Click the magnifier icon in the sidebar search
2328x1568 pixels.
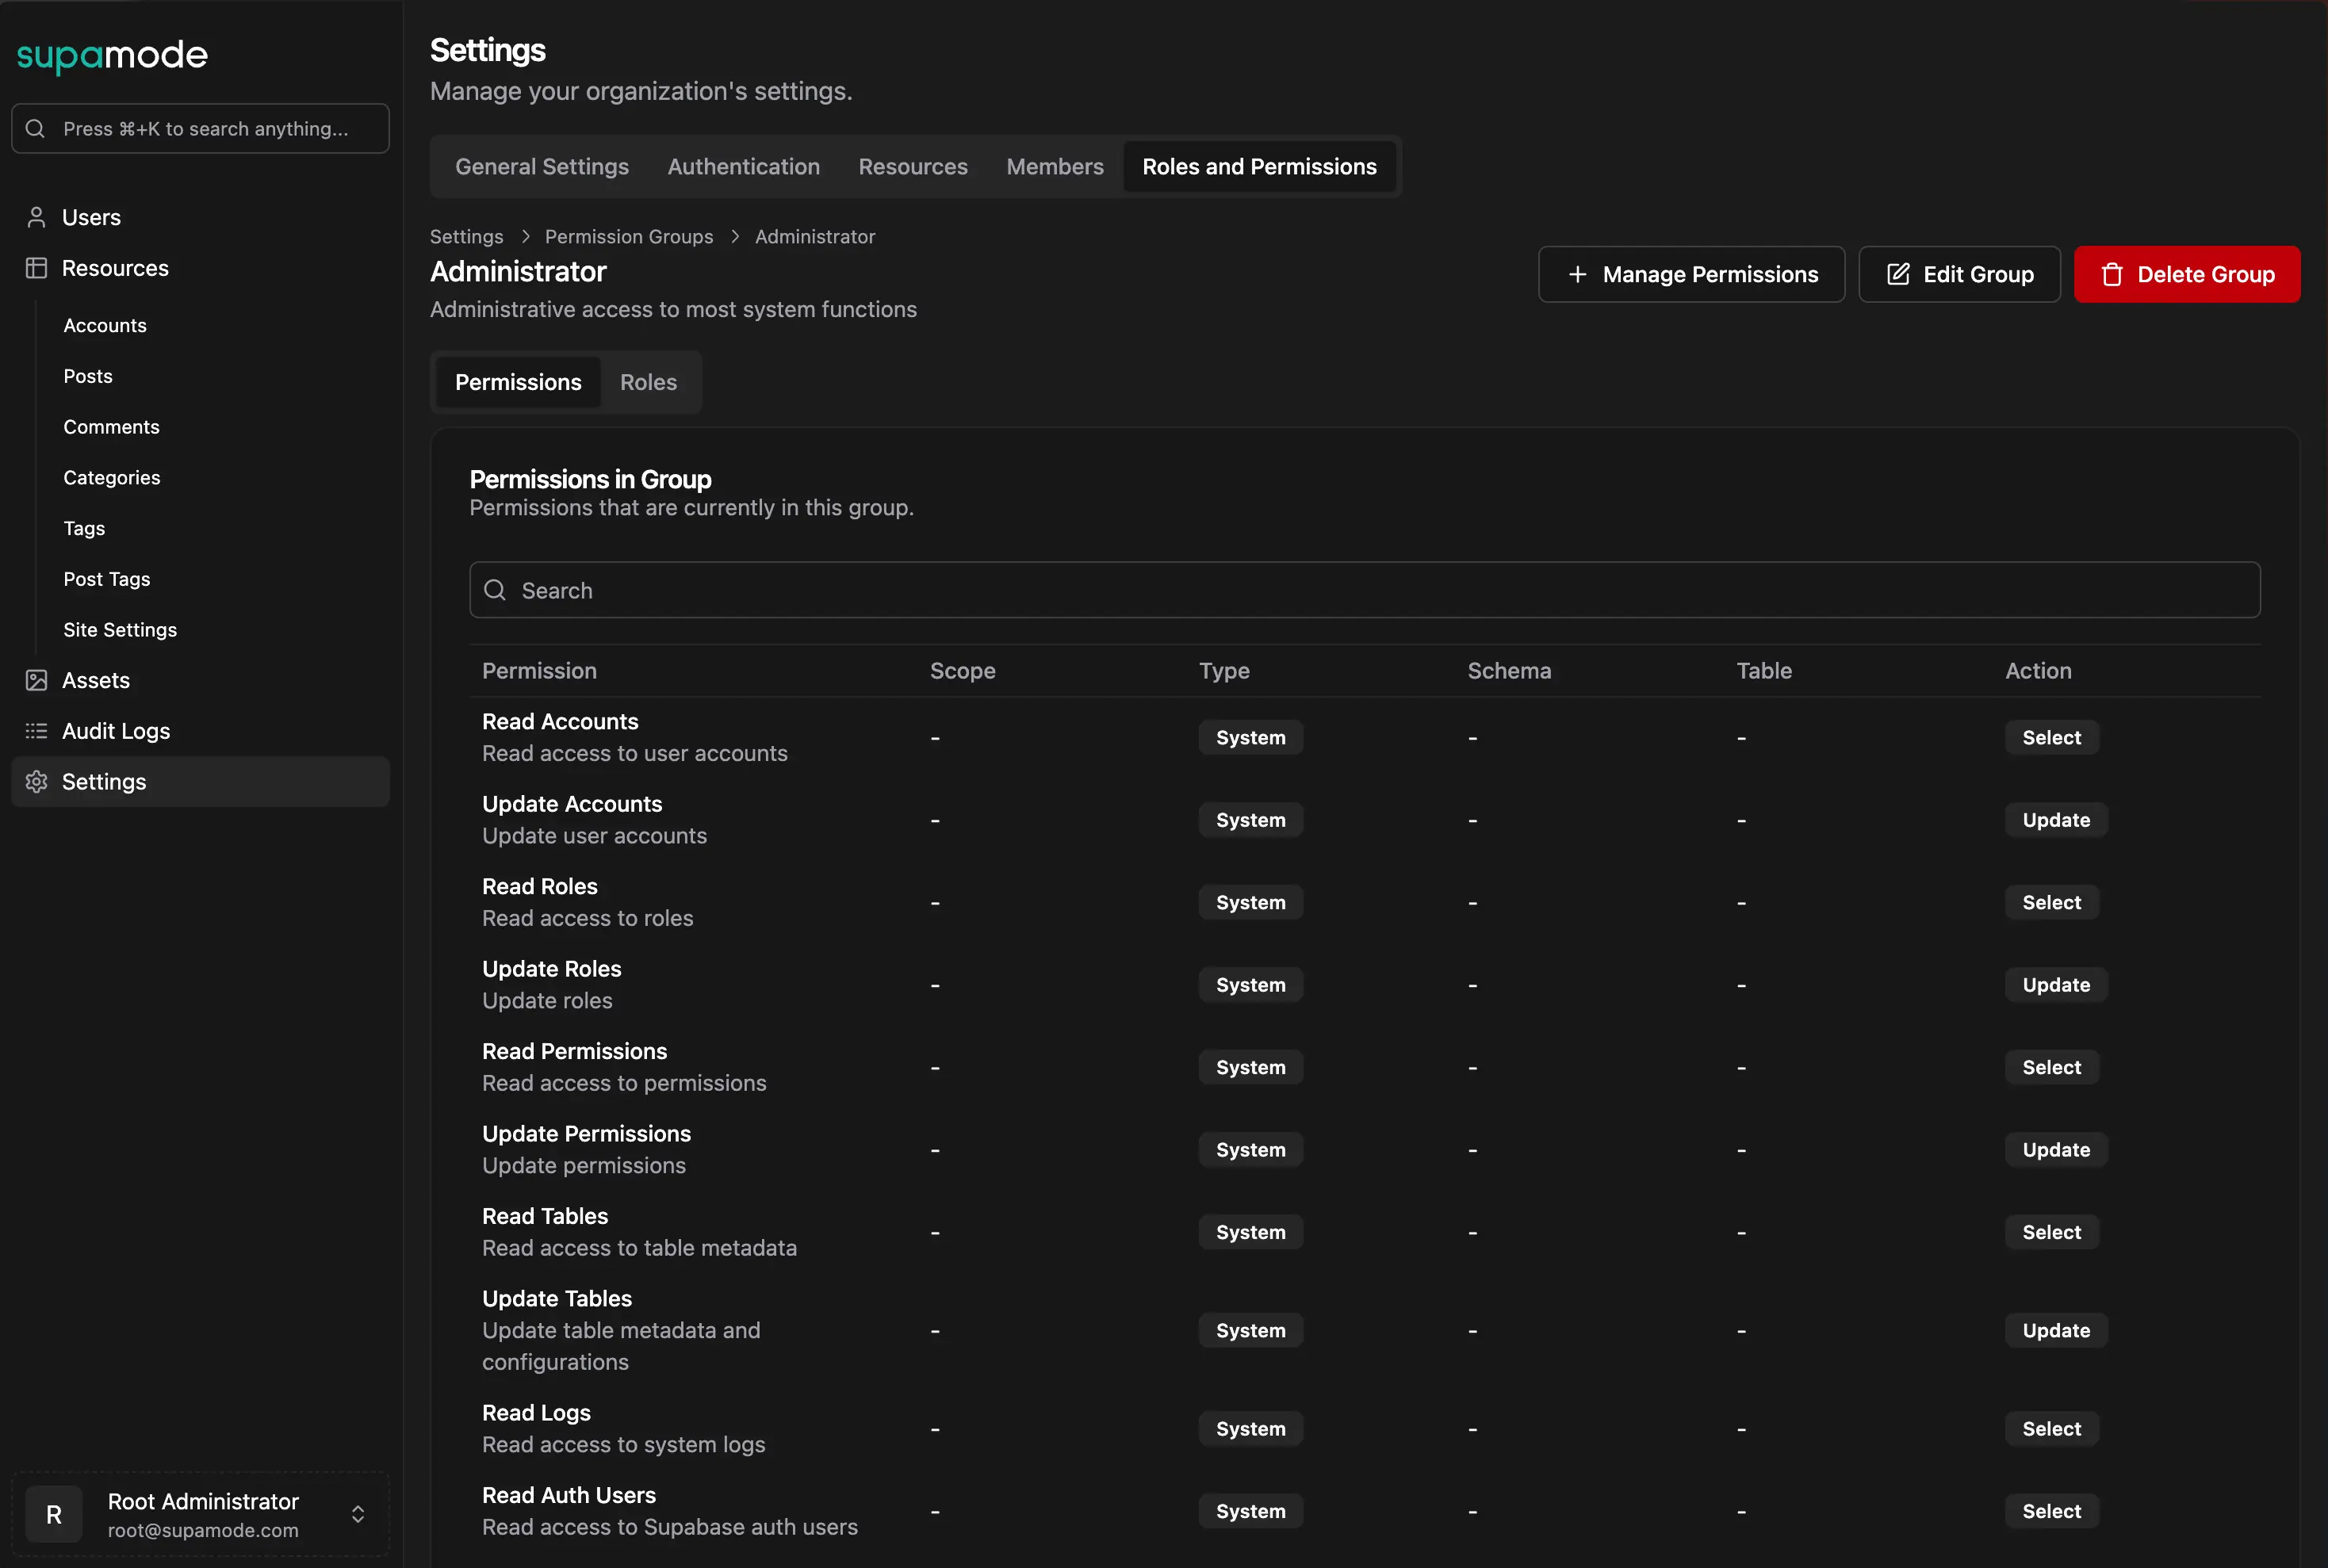click(34, 128)
